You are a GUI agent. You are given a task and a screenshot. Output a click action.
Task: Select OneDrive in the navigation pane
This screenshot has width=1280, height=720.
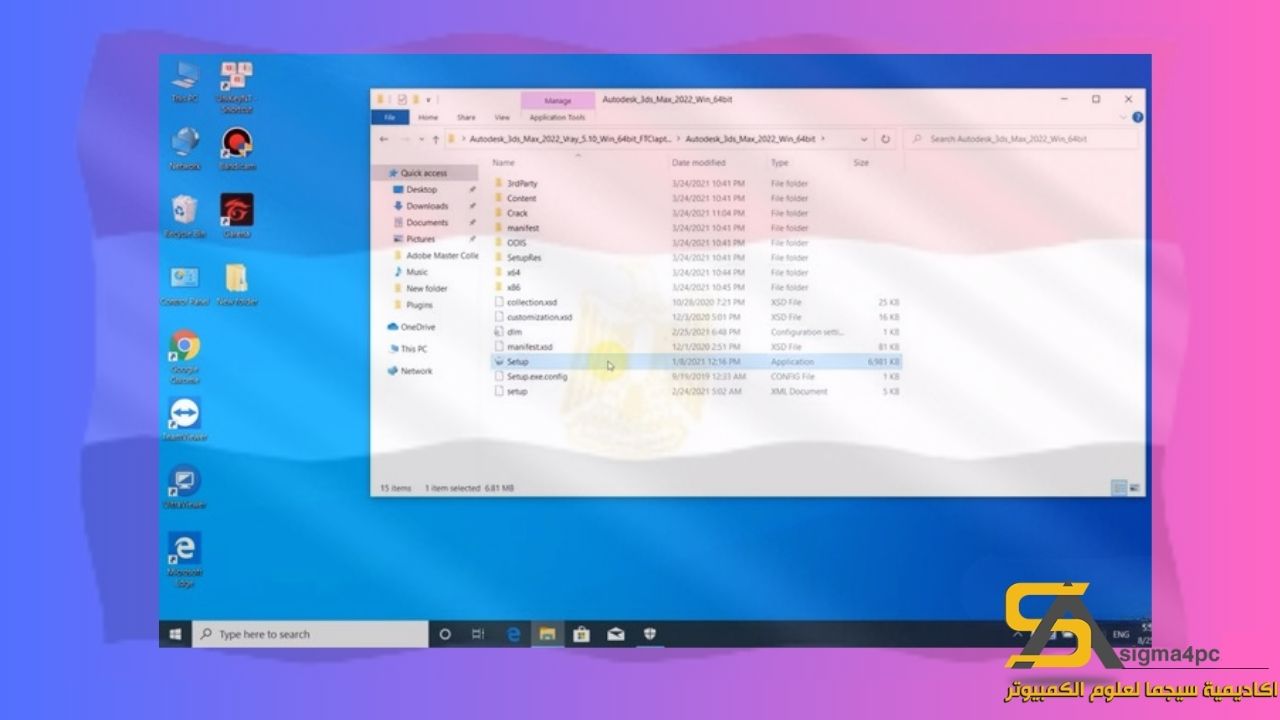(417, 327)
